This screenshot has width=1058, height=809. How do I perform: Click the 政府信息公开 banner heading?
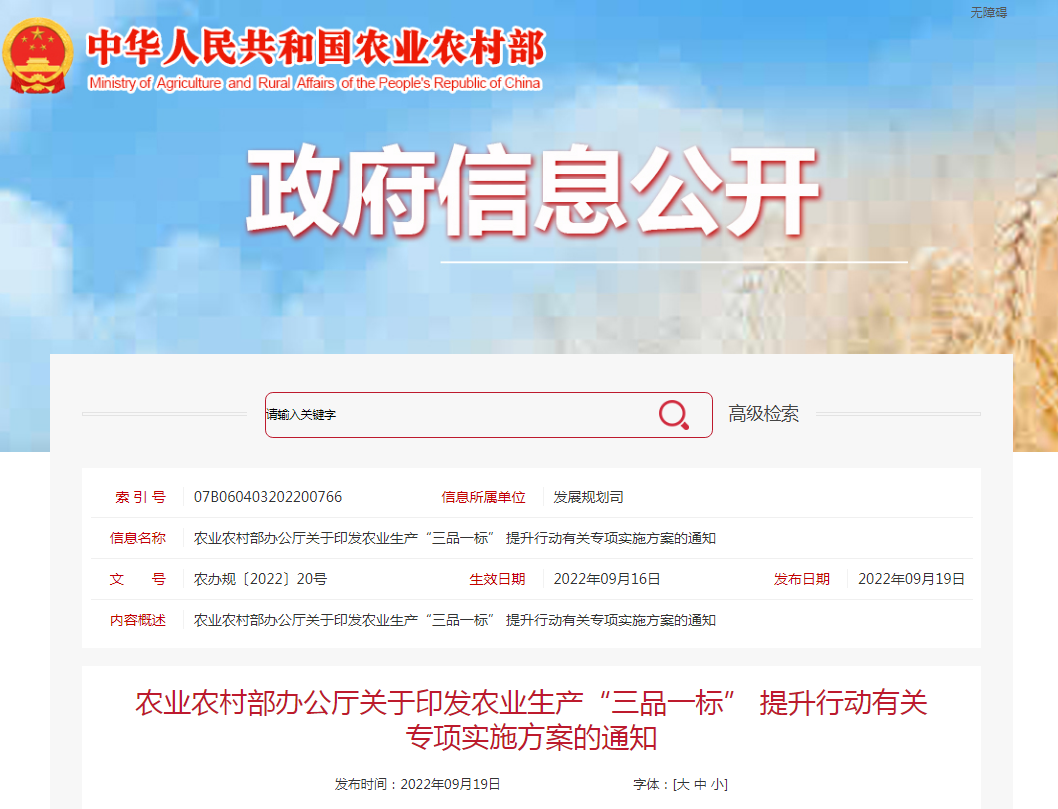coord(533,190)
